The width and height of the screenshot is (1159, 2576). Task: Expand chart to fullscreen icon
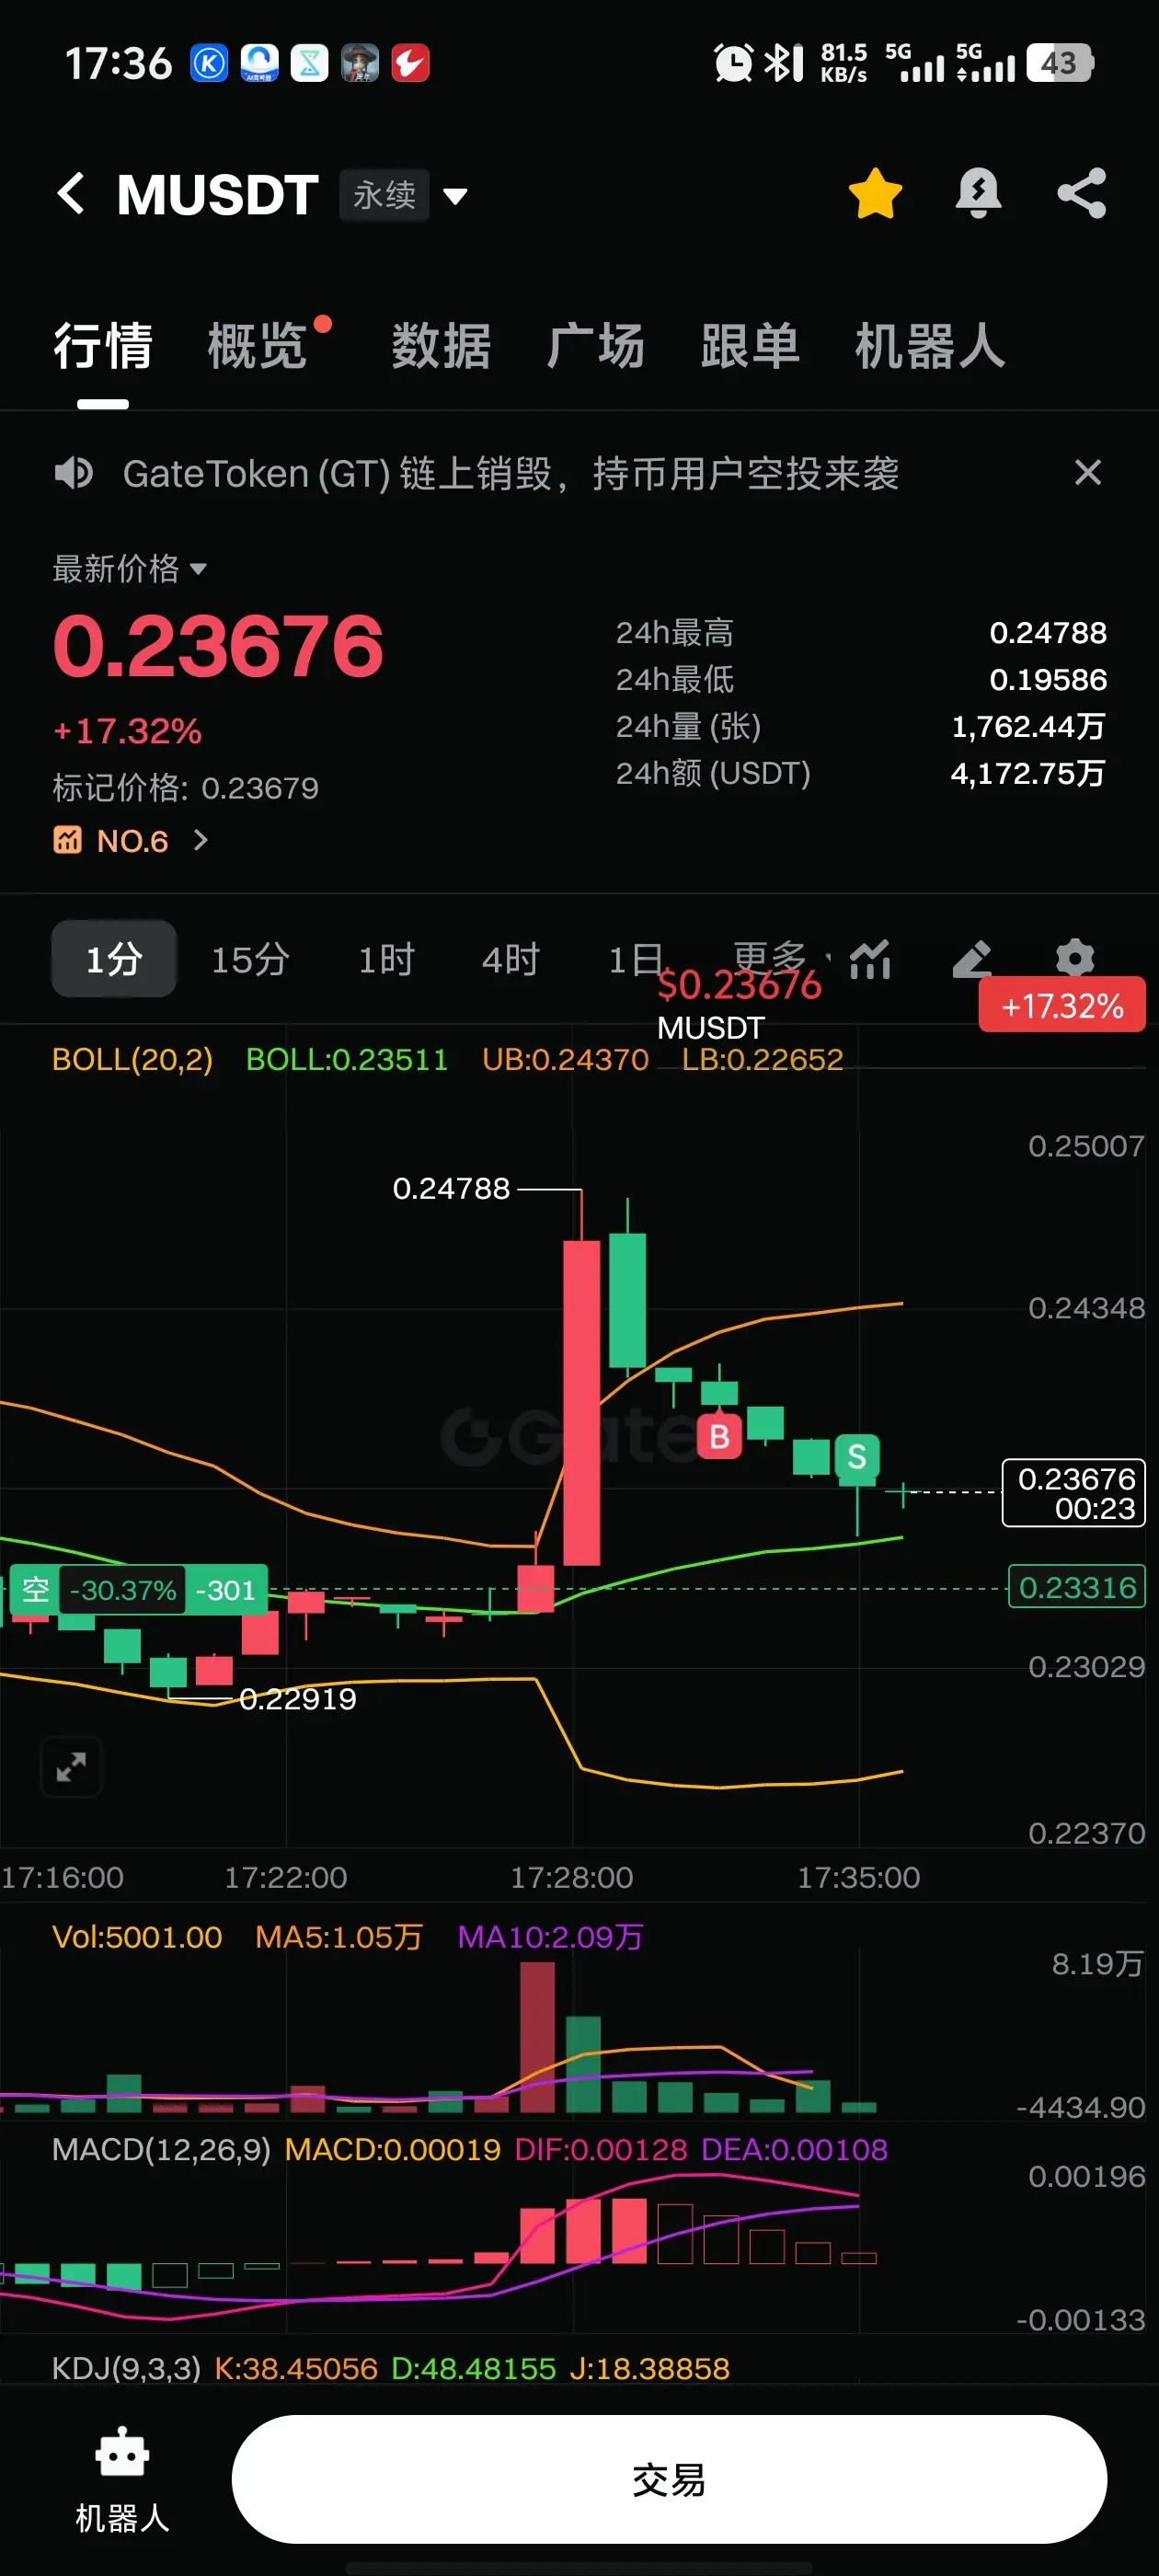(x=71, y=1767)
